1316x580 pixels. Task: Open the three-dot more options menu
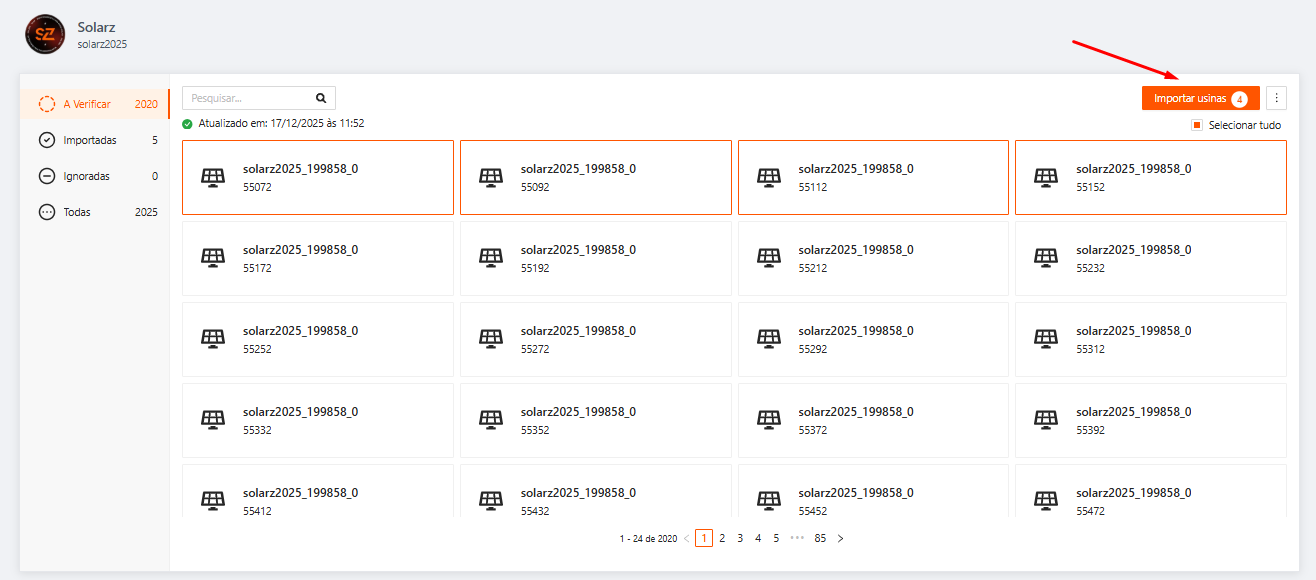coord(1276,98)
